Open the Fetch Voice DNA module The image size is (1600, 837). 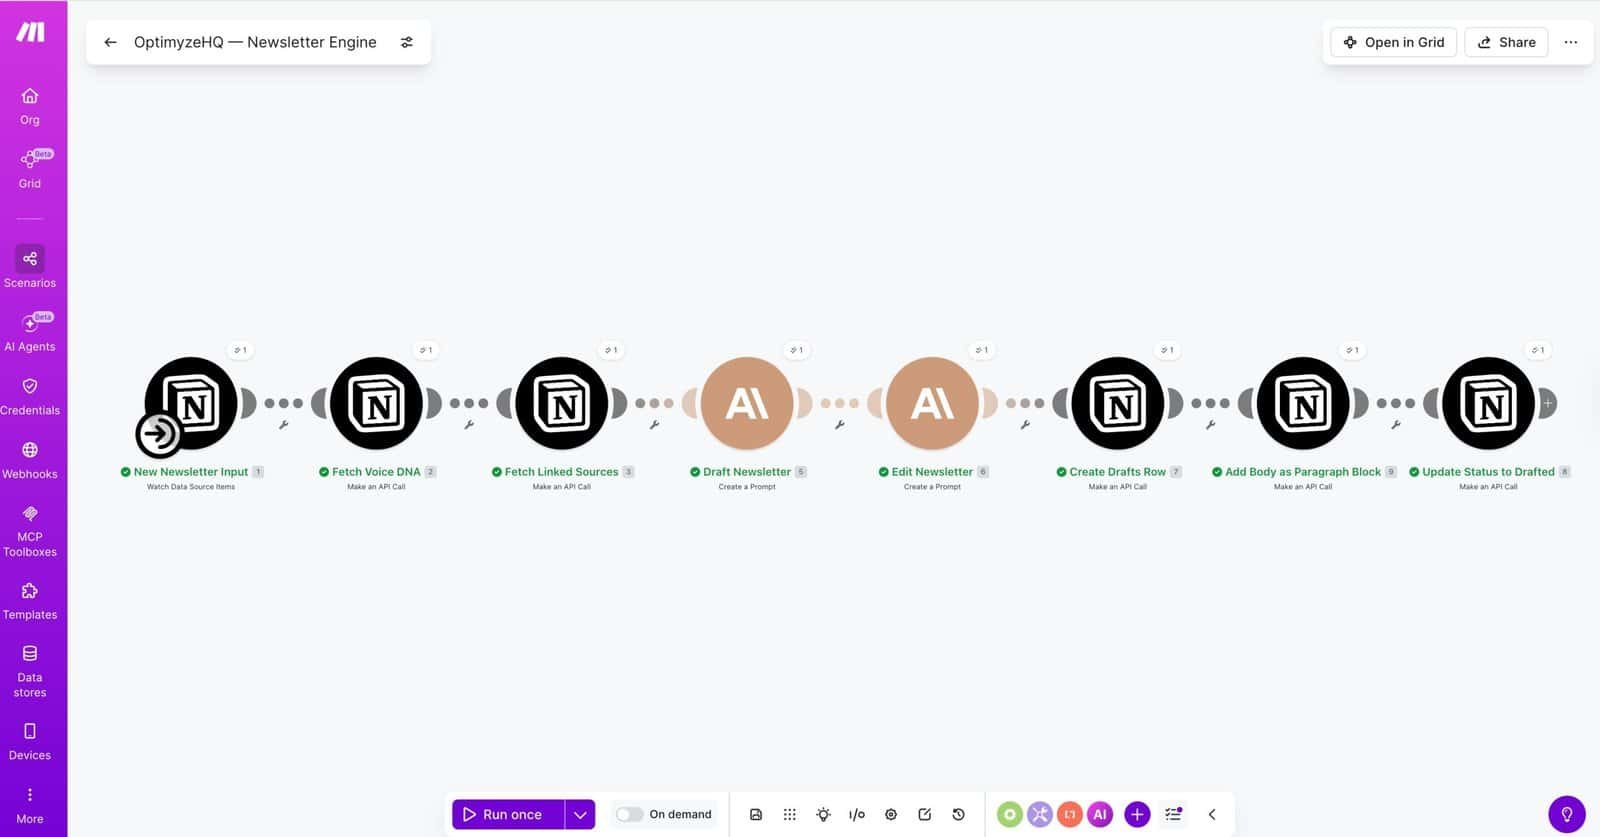[x=377, y=403]
